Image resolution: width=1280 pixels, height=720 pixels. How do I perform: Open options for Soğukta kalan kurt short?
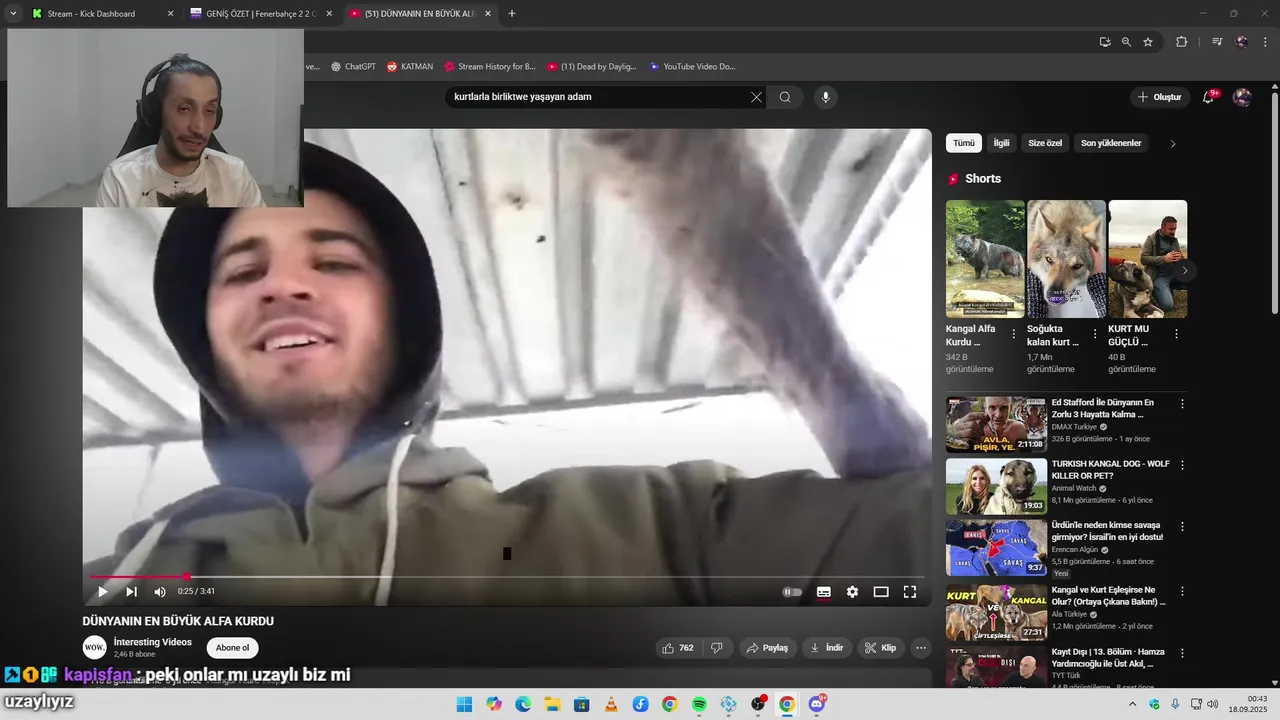point(1094,334)
